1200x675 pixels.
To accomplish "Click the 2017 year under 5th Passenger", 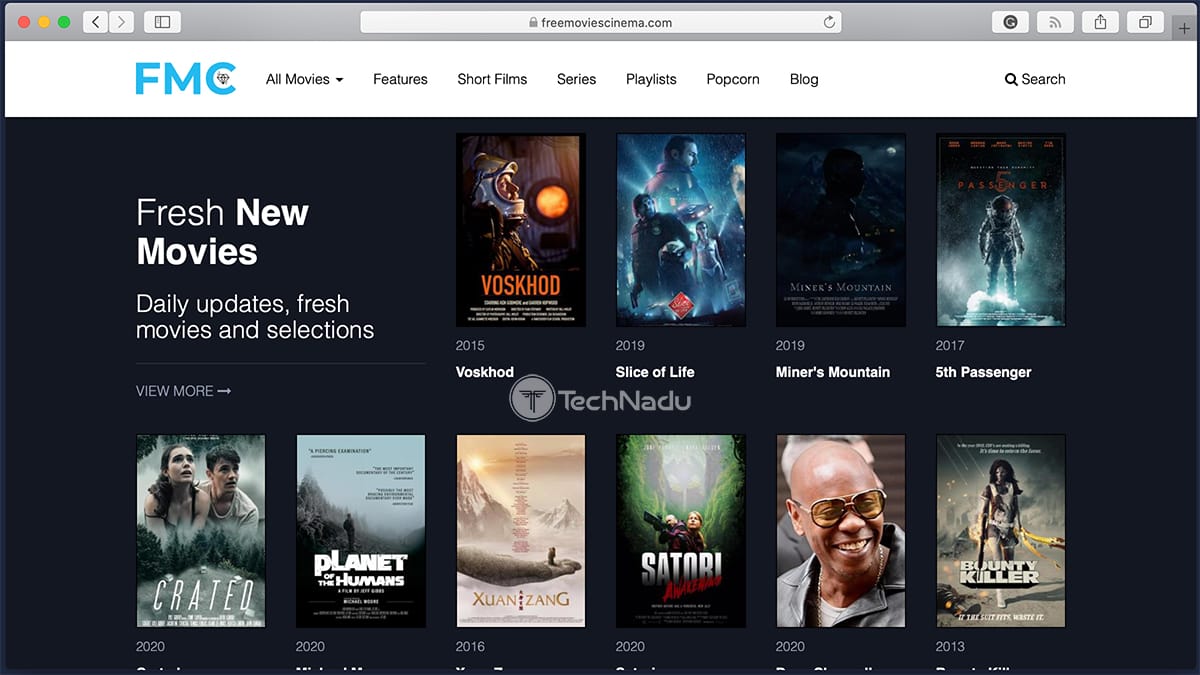I will [x=950, y=345].
